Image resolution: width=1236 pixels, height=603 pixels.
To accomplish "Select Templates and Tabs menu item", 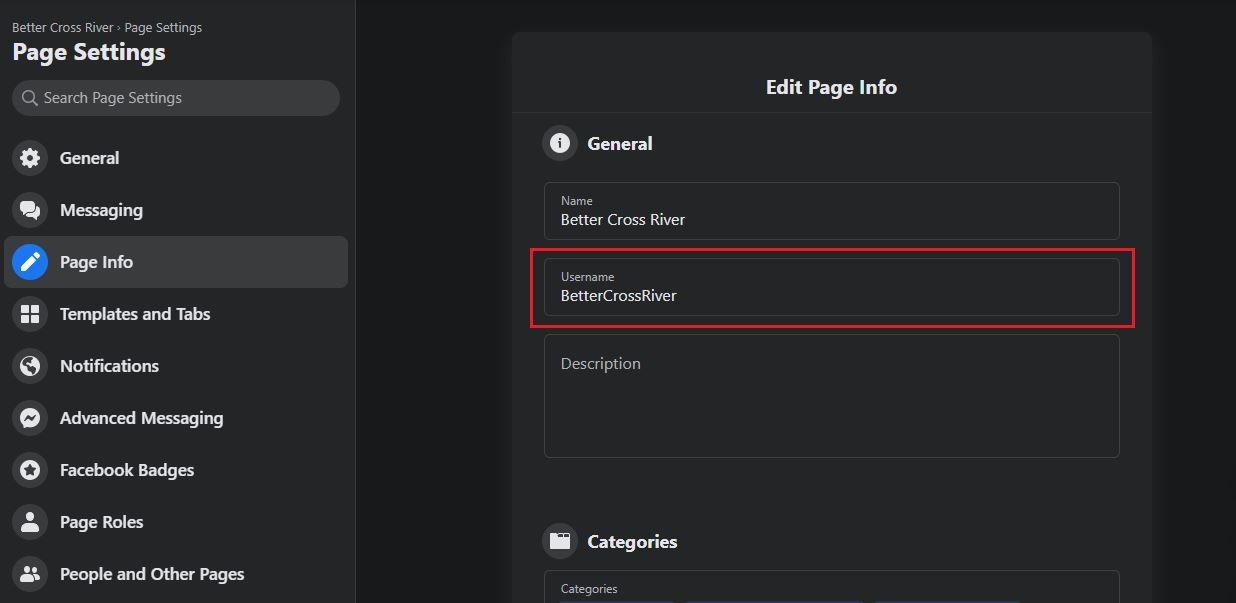I will click(135, 314).
